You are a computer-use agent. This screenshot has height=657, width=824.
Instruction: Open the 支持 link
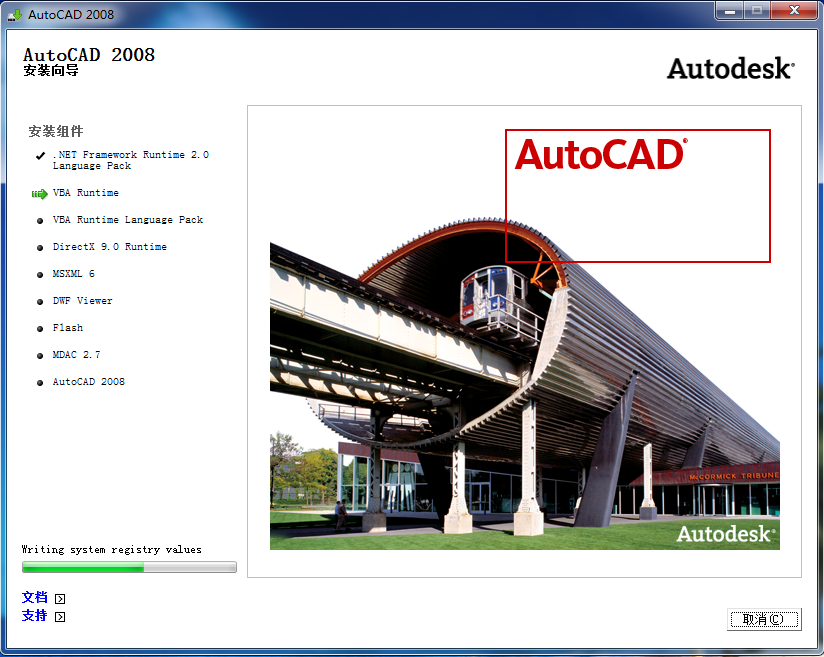[x=33, y=616]
